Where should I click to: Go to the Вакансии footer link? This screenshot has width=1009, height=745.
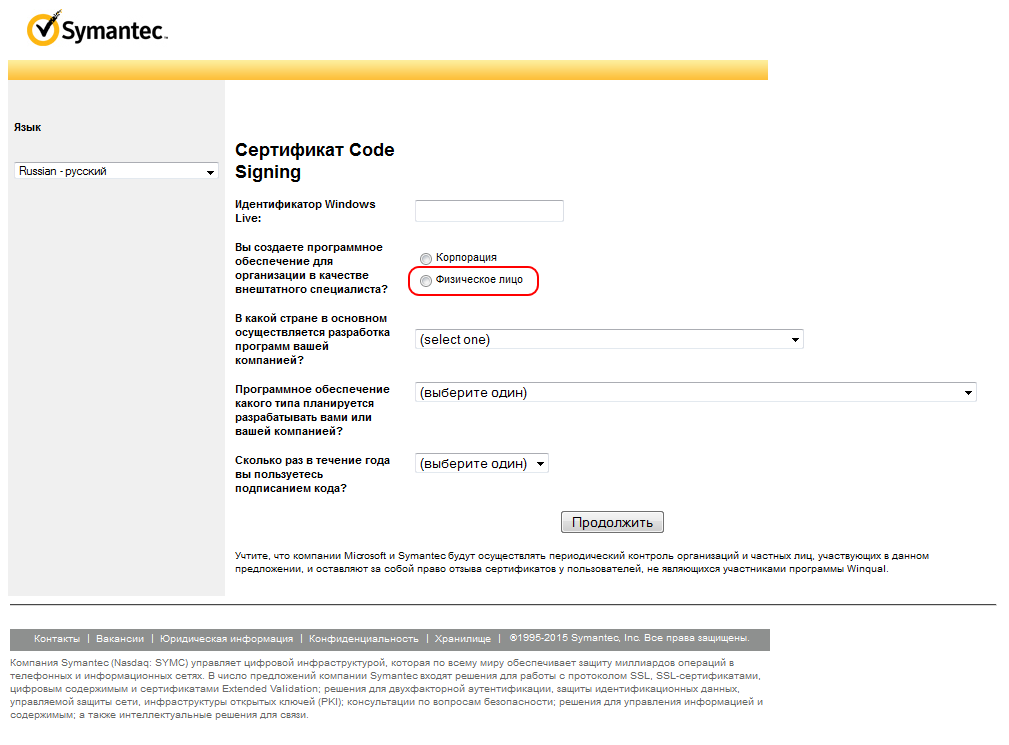[120, 638]
